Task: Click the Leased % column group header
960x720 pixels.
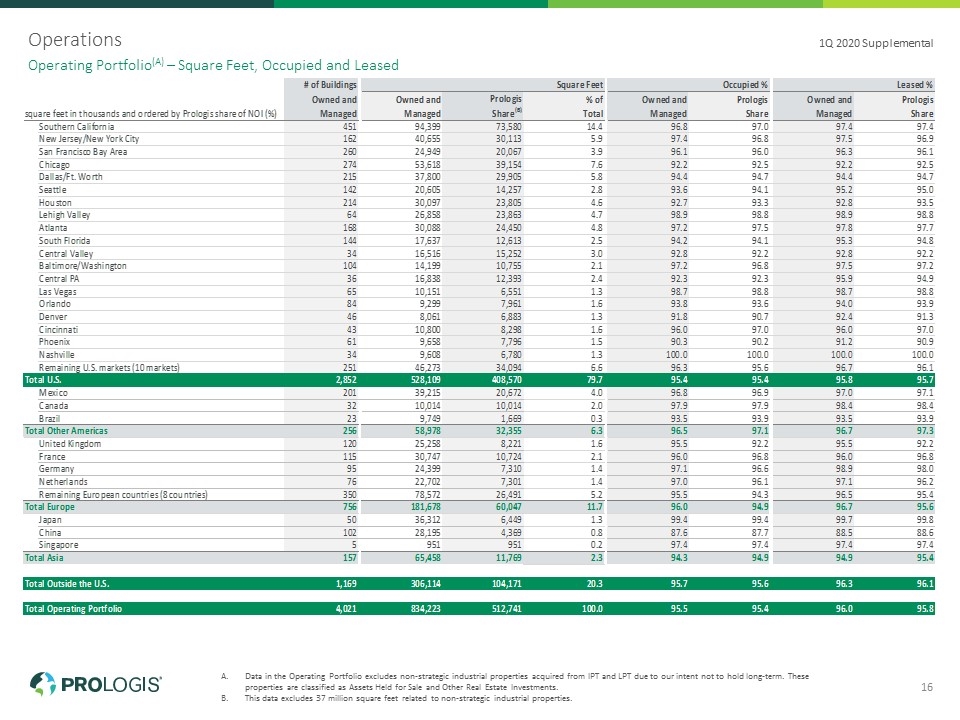Action: click(915, 84)
